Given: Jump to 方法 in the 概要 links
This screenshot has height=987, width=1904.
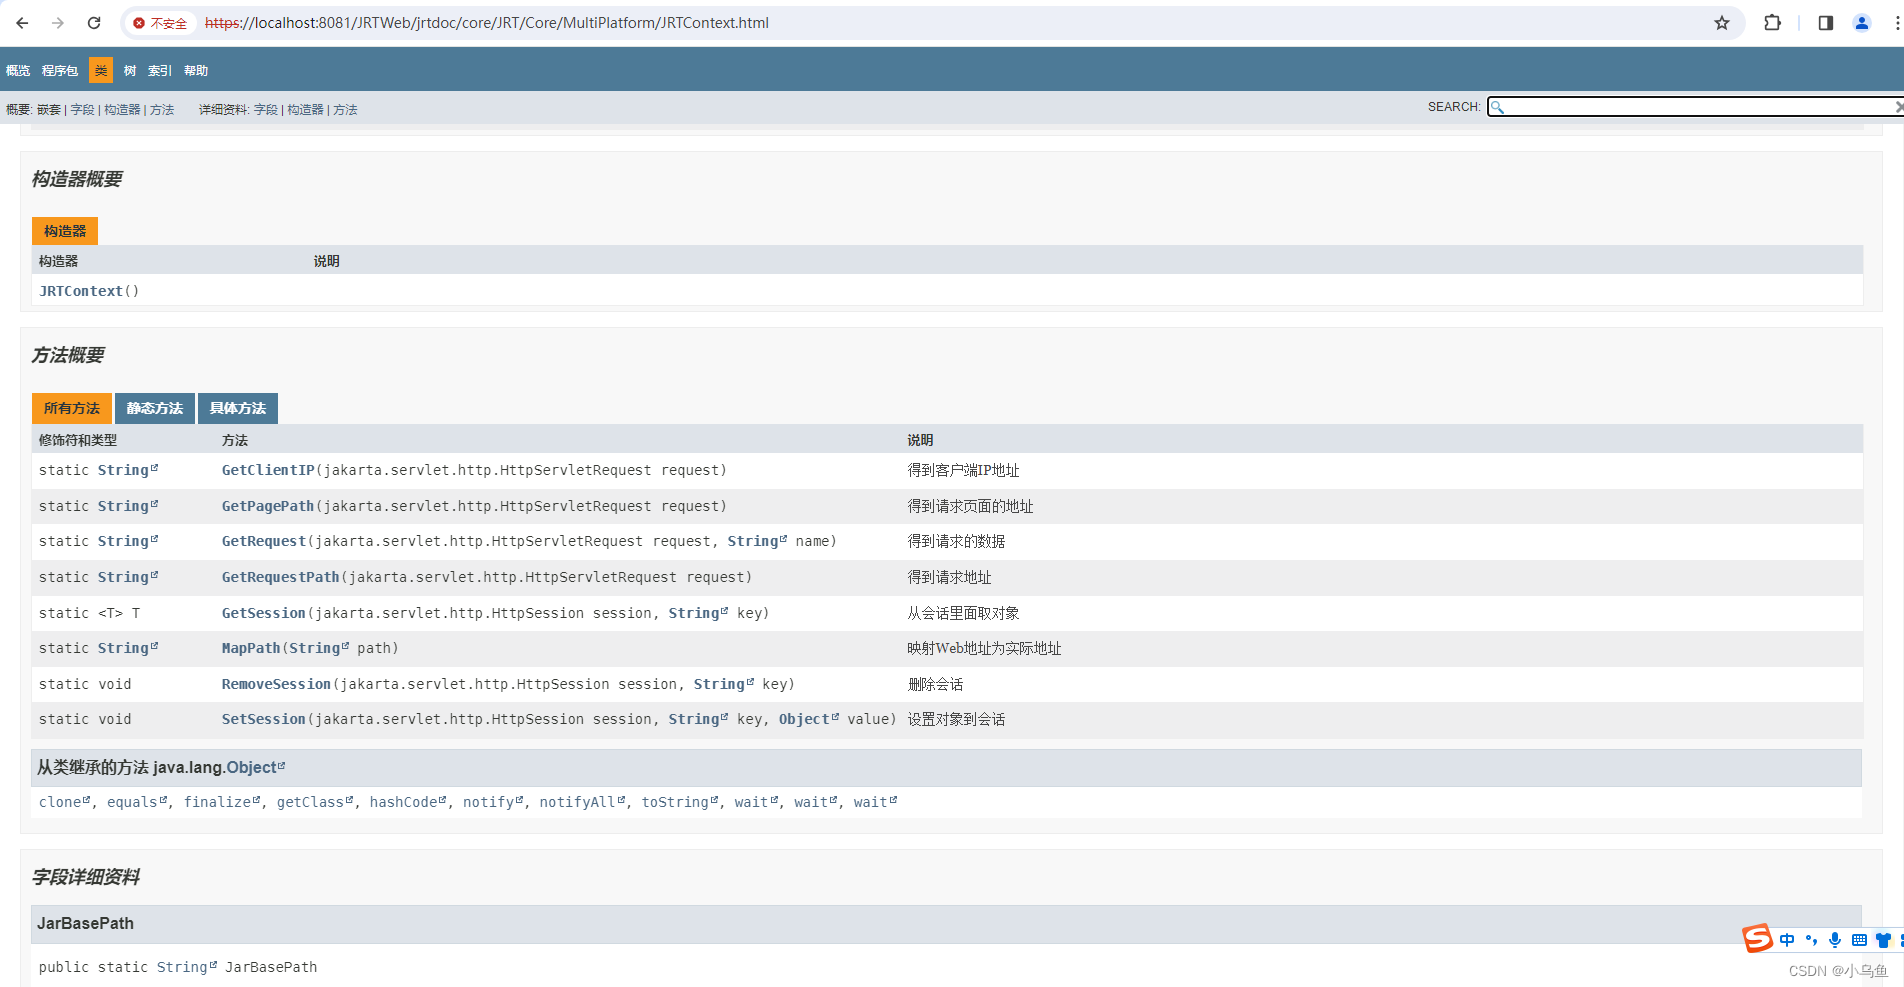Looking at the screenshot, I should [x=162, y=110].
